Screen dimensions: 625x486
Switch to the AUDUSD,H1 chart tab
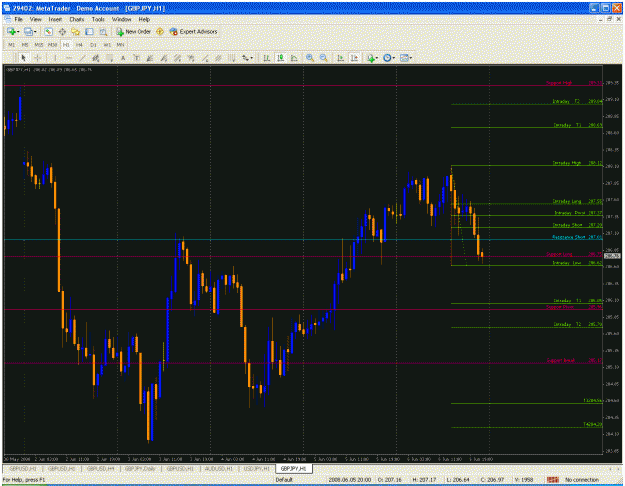pos(219,469)
